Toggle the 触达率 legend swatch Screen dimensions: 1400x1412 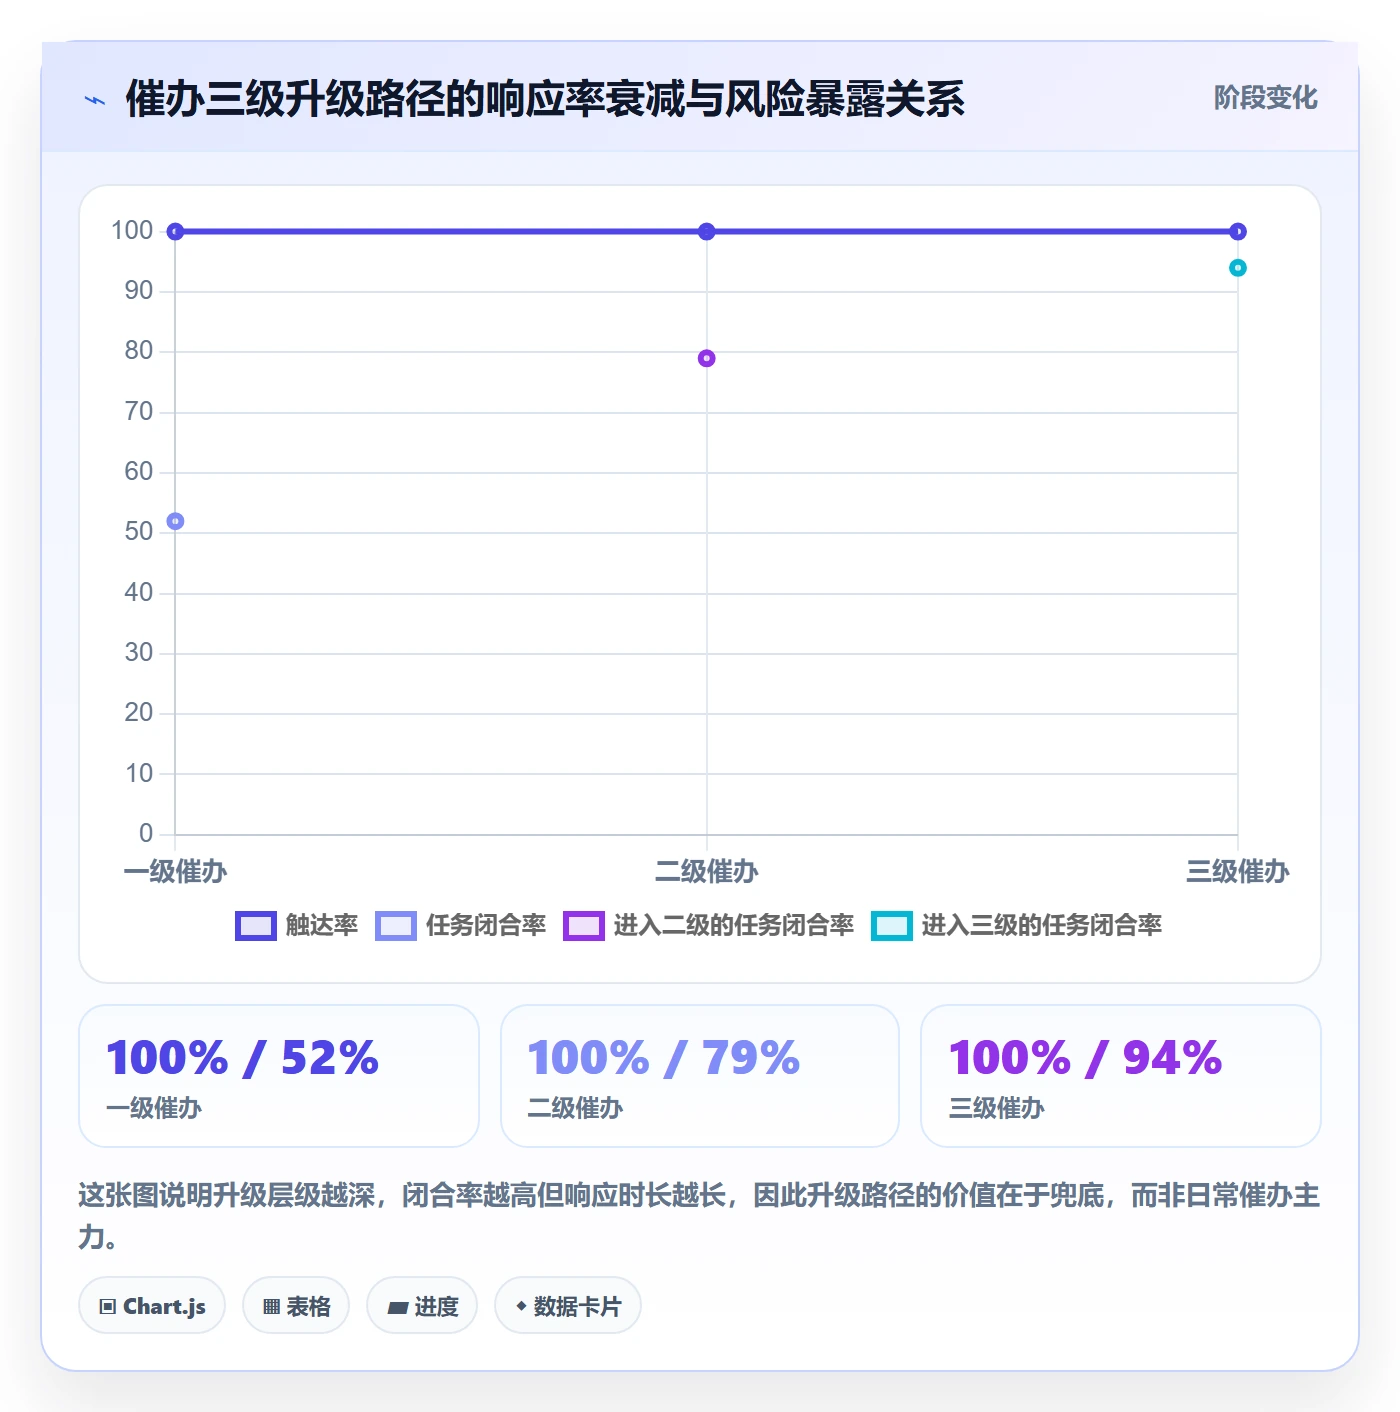coord(255,926)
